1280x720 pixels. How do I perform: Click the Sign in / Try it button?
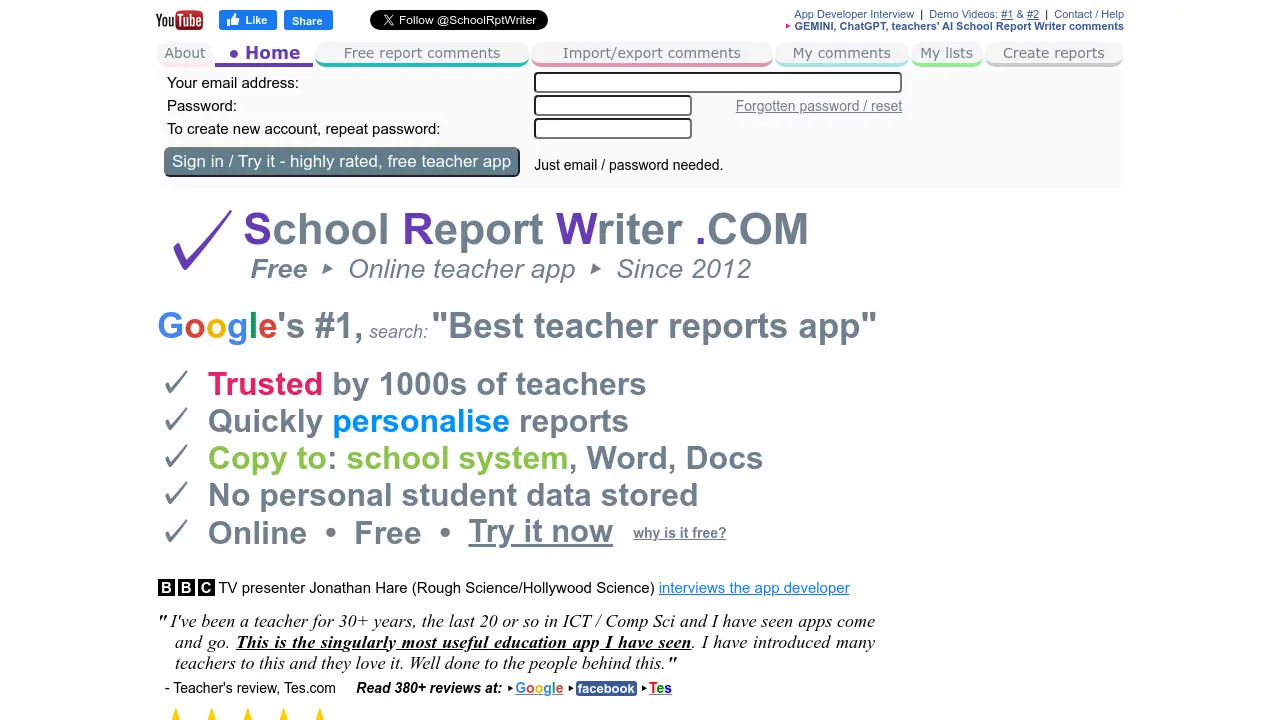click(342, 162)
